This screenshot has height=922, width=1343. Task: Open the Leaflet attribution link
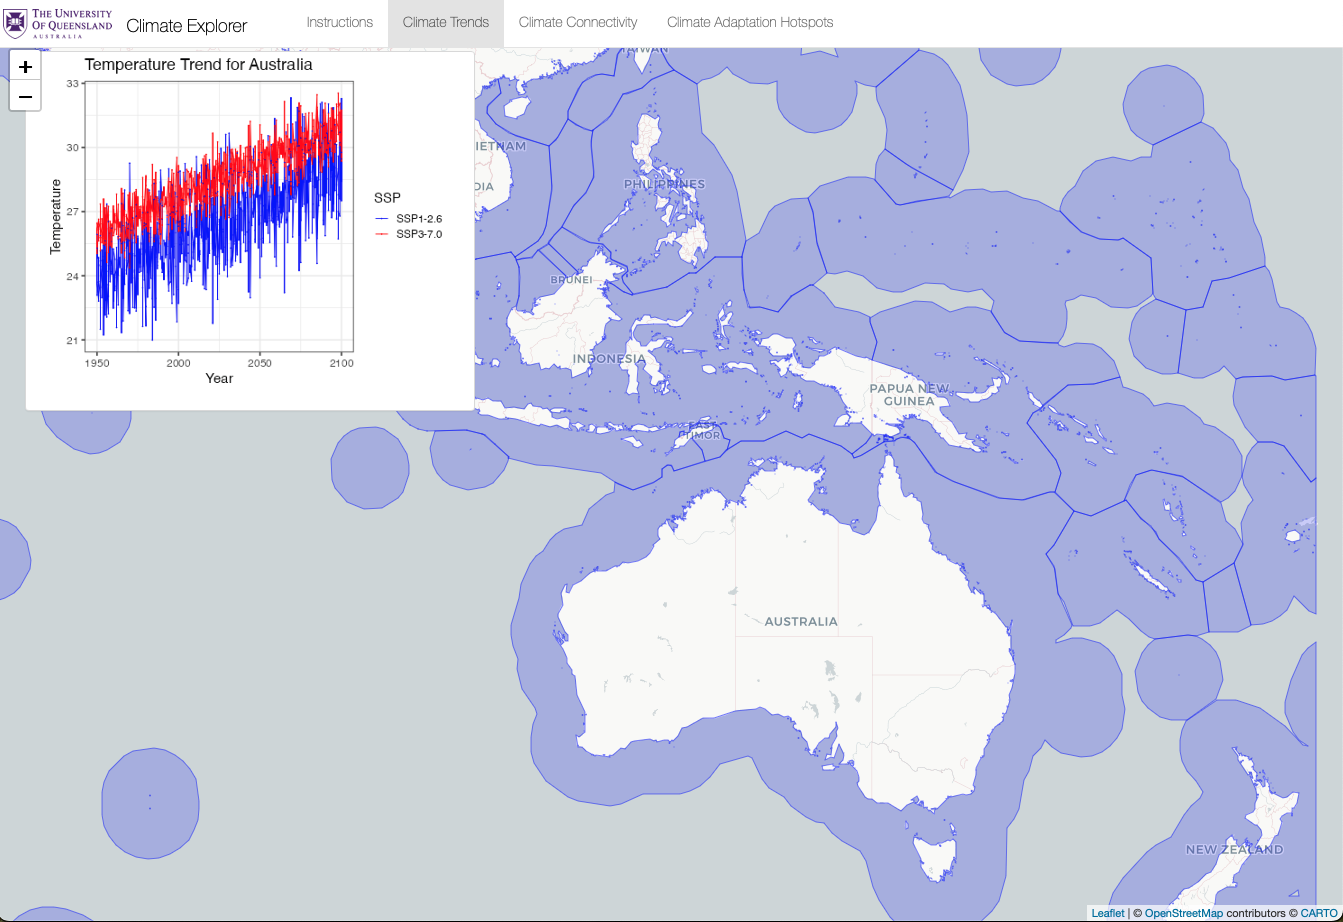point(1107,913)
